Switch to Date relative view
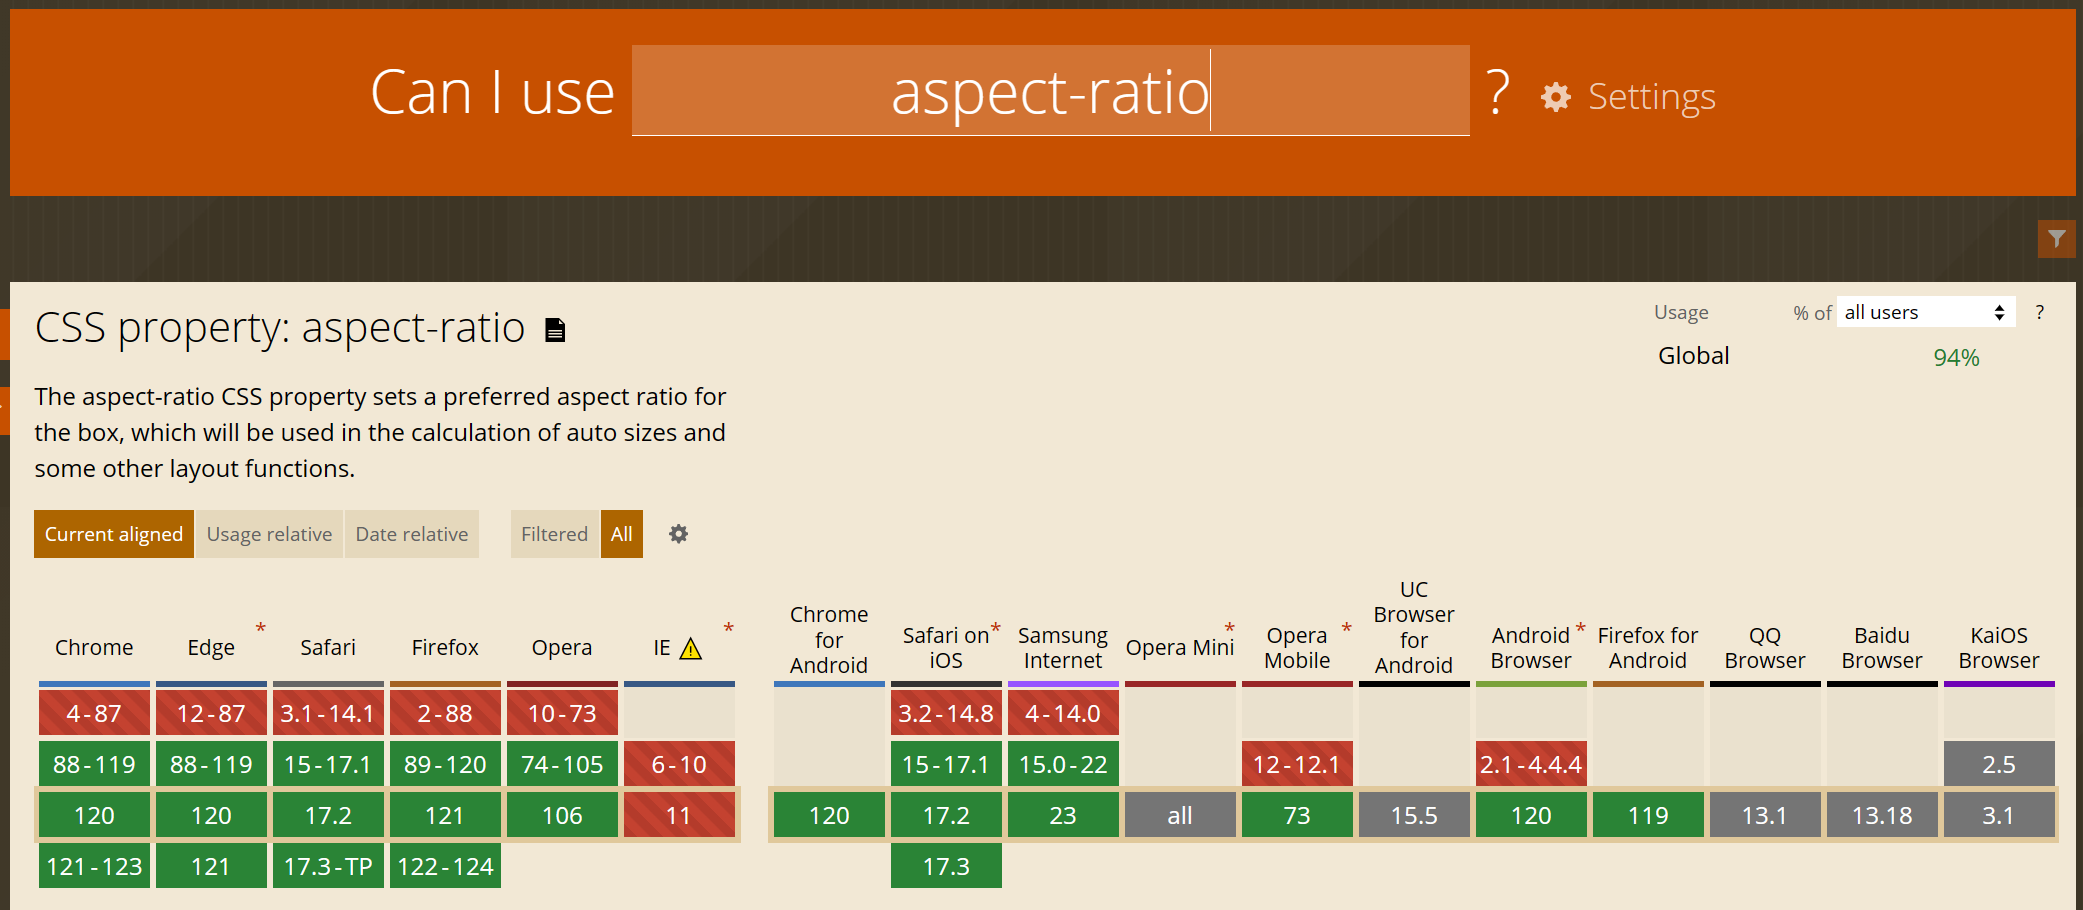 pos(412,534)
